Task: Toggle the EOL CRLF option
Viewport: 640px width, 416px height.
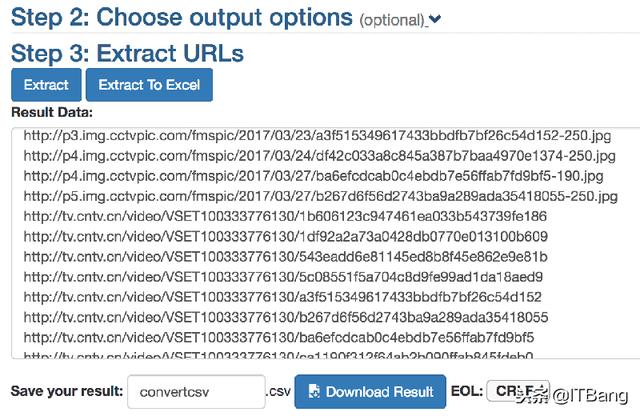Action: tap(516, 389)
